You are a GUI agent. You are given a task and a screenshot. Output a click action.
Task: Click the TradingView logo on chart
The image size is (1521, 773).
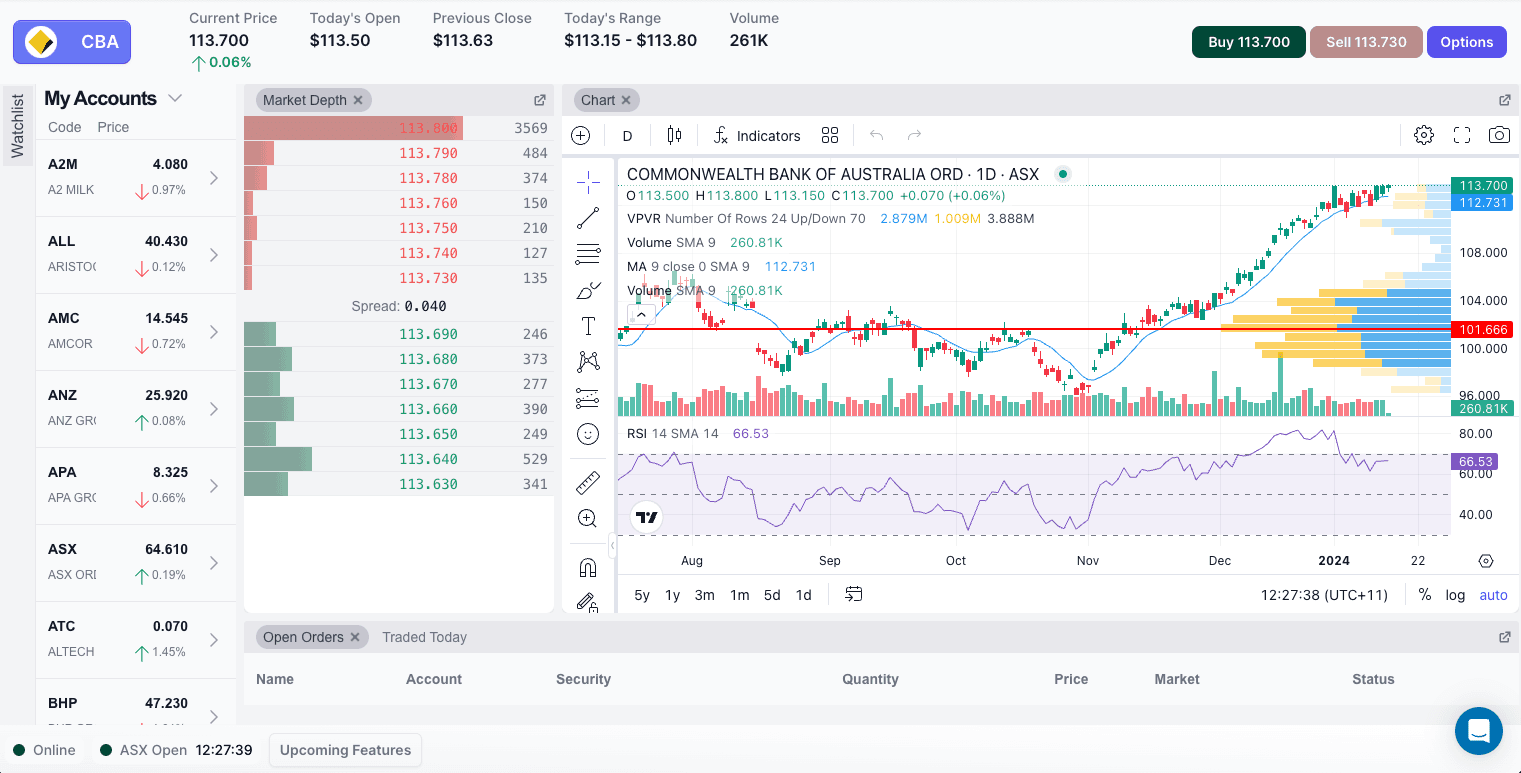647,517
